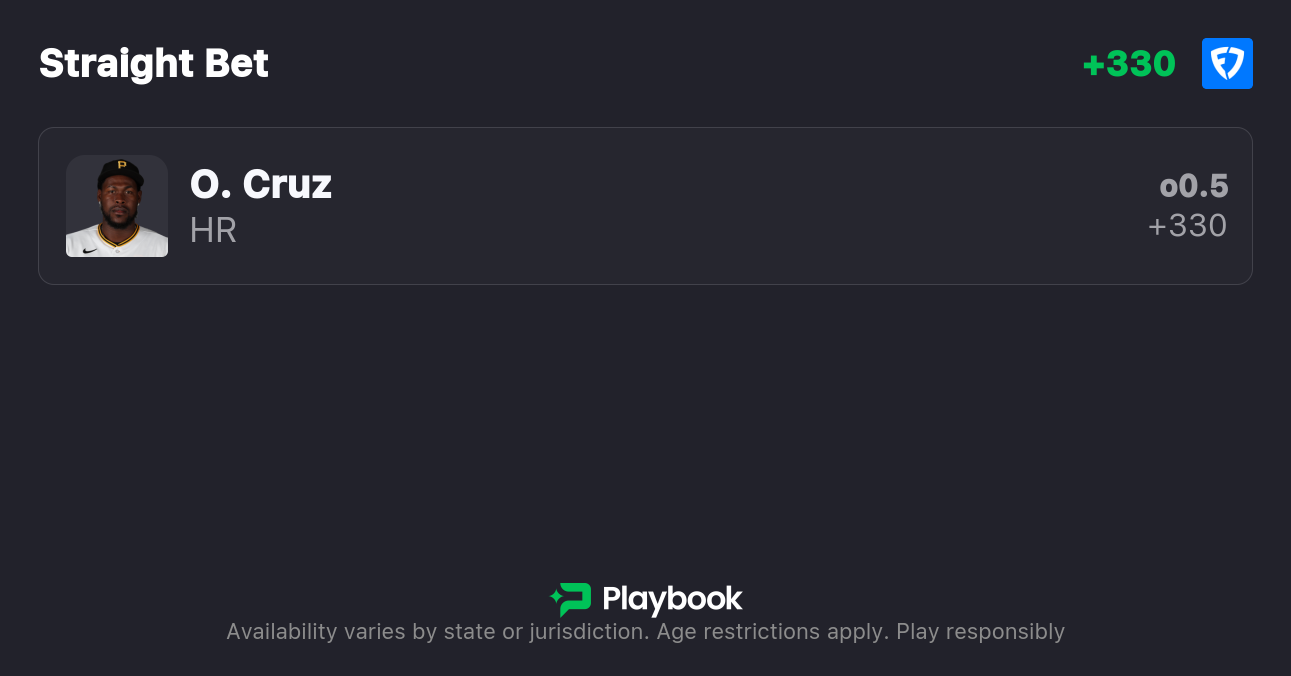Click O. Cruz's player headshot photo
Screen dimensions: 1291x676
(117, 206)
